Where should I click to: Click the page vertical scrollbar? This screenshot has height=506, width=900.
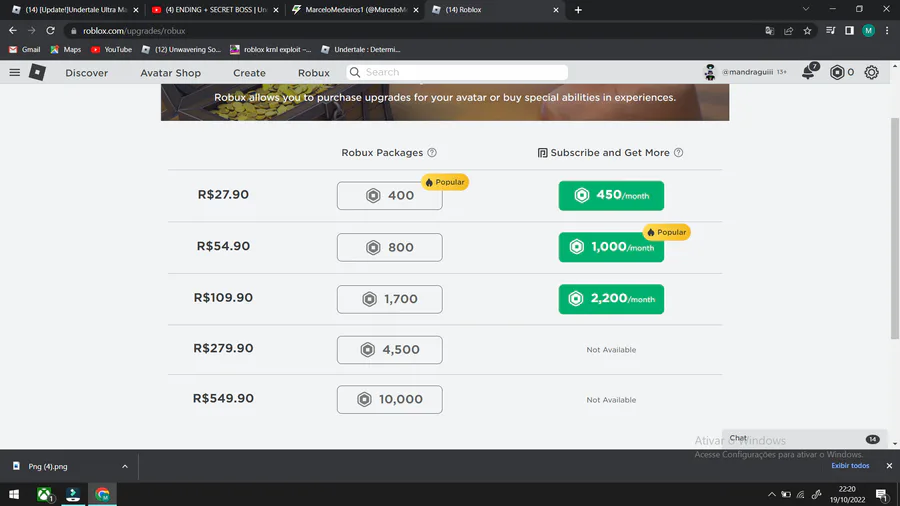(x=895, y=228)
